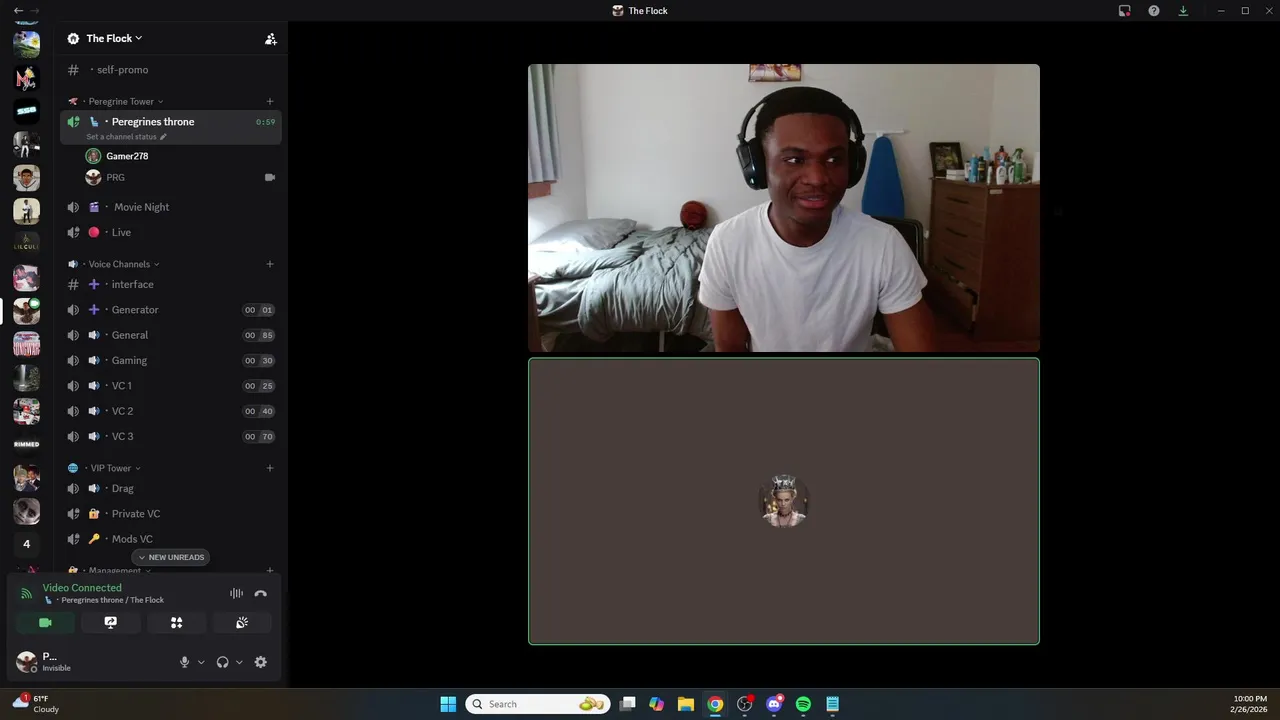Click Set a channel status
The image size is (1280, 720).
126,137
